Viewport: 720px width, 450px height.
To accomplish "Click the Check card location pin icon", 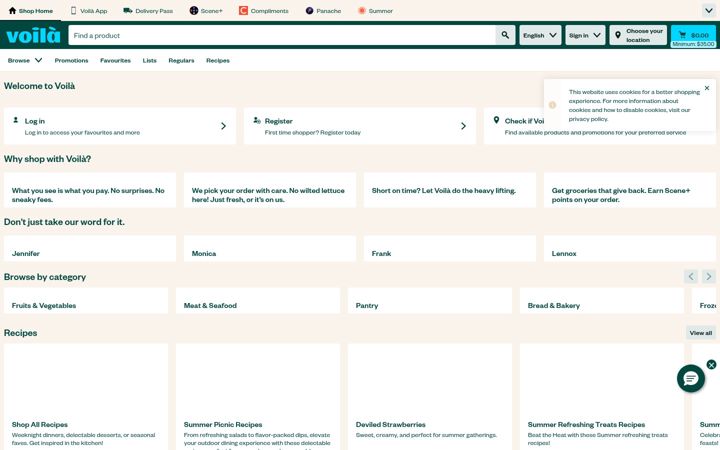I will tap(496, 120).
